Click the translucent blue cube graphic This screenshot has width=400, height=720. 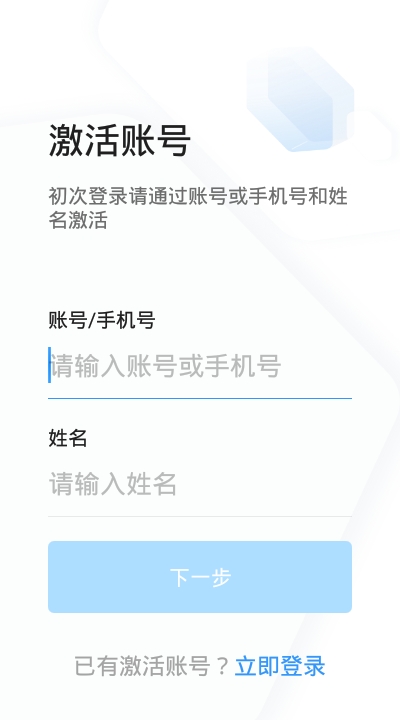[301, 99]
